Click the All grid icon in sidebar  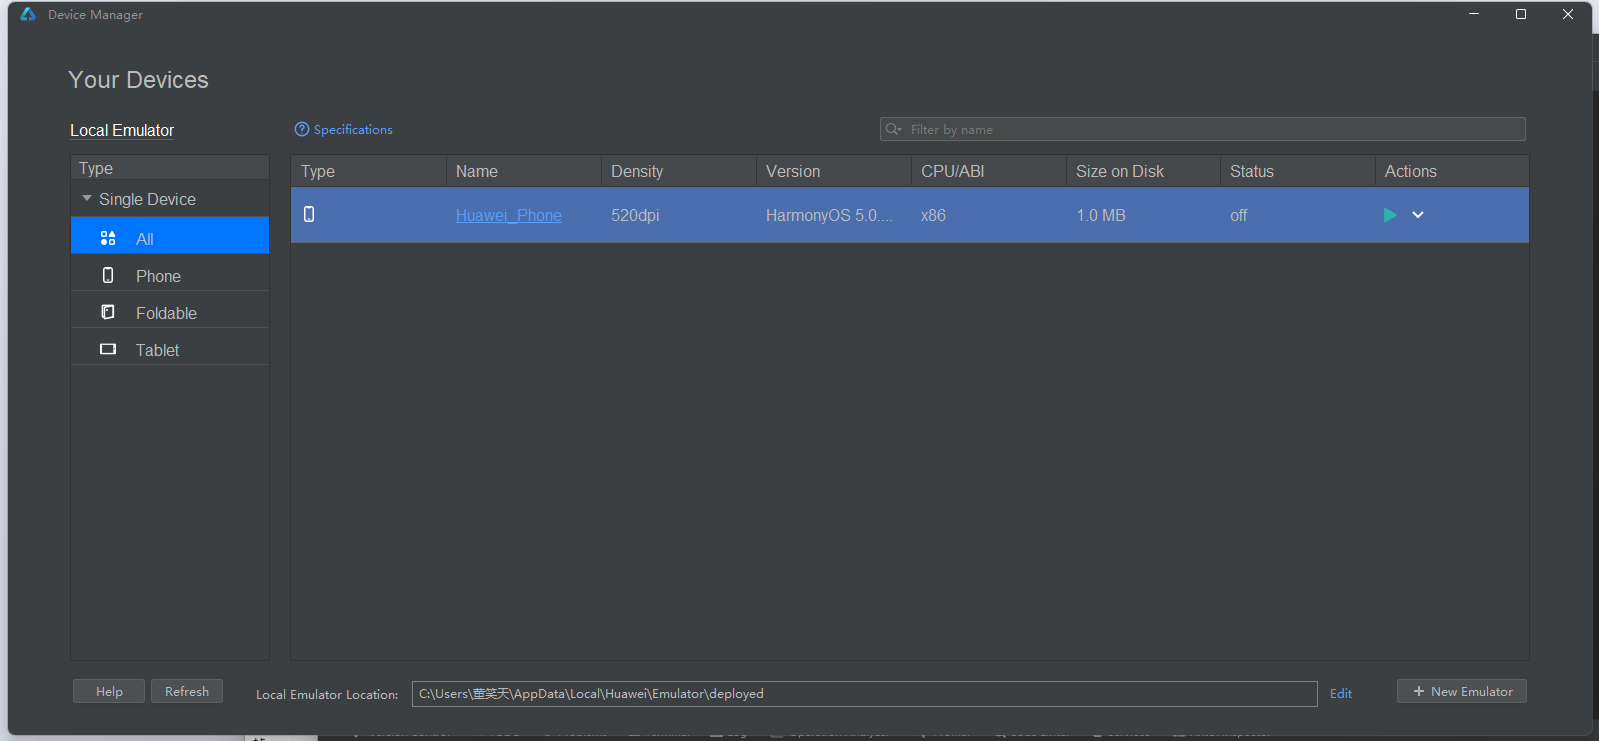tap(108, 238)
